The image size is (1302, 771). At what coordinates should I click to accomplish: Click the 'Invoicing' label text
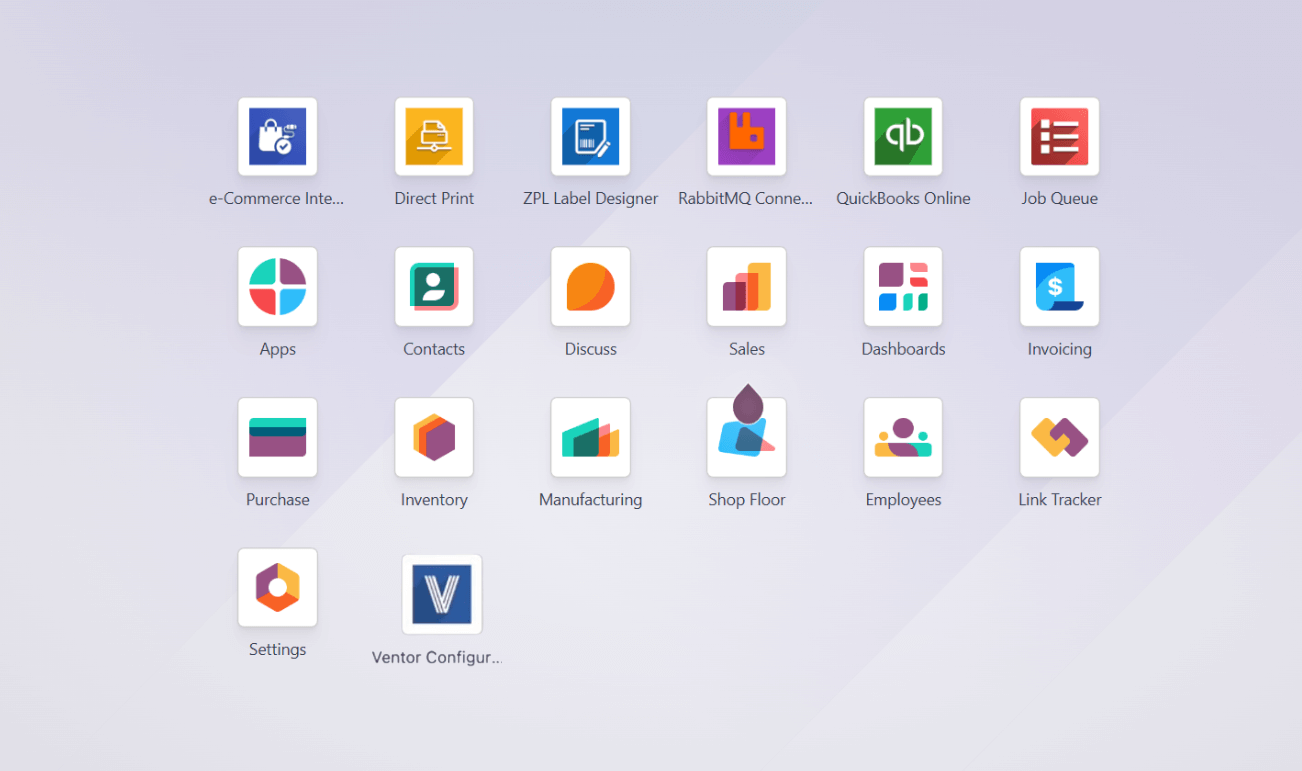point(1059,349)
